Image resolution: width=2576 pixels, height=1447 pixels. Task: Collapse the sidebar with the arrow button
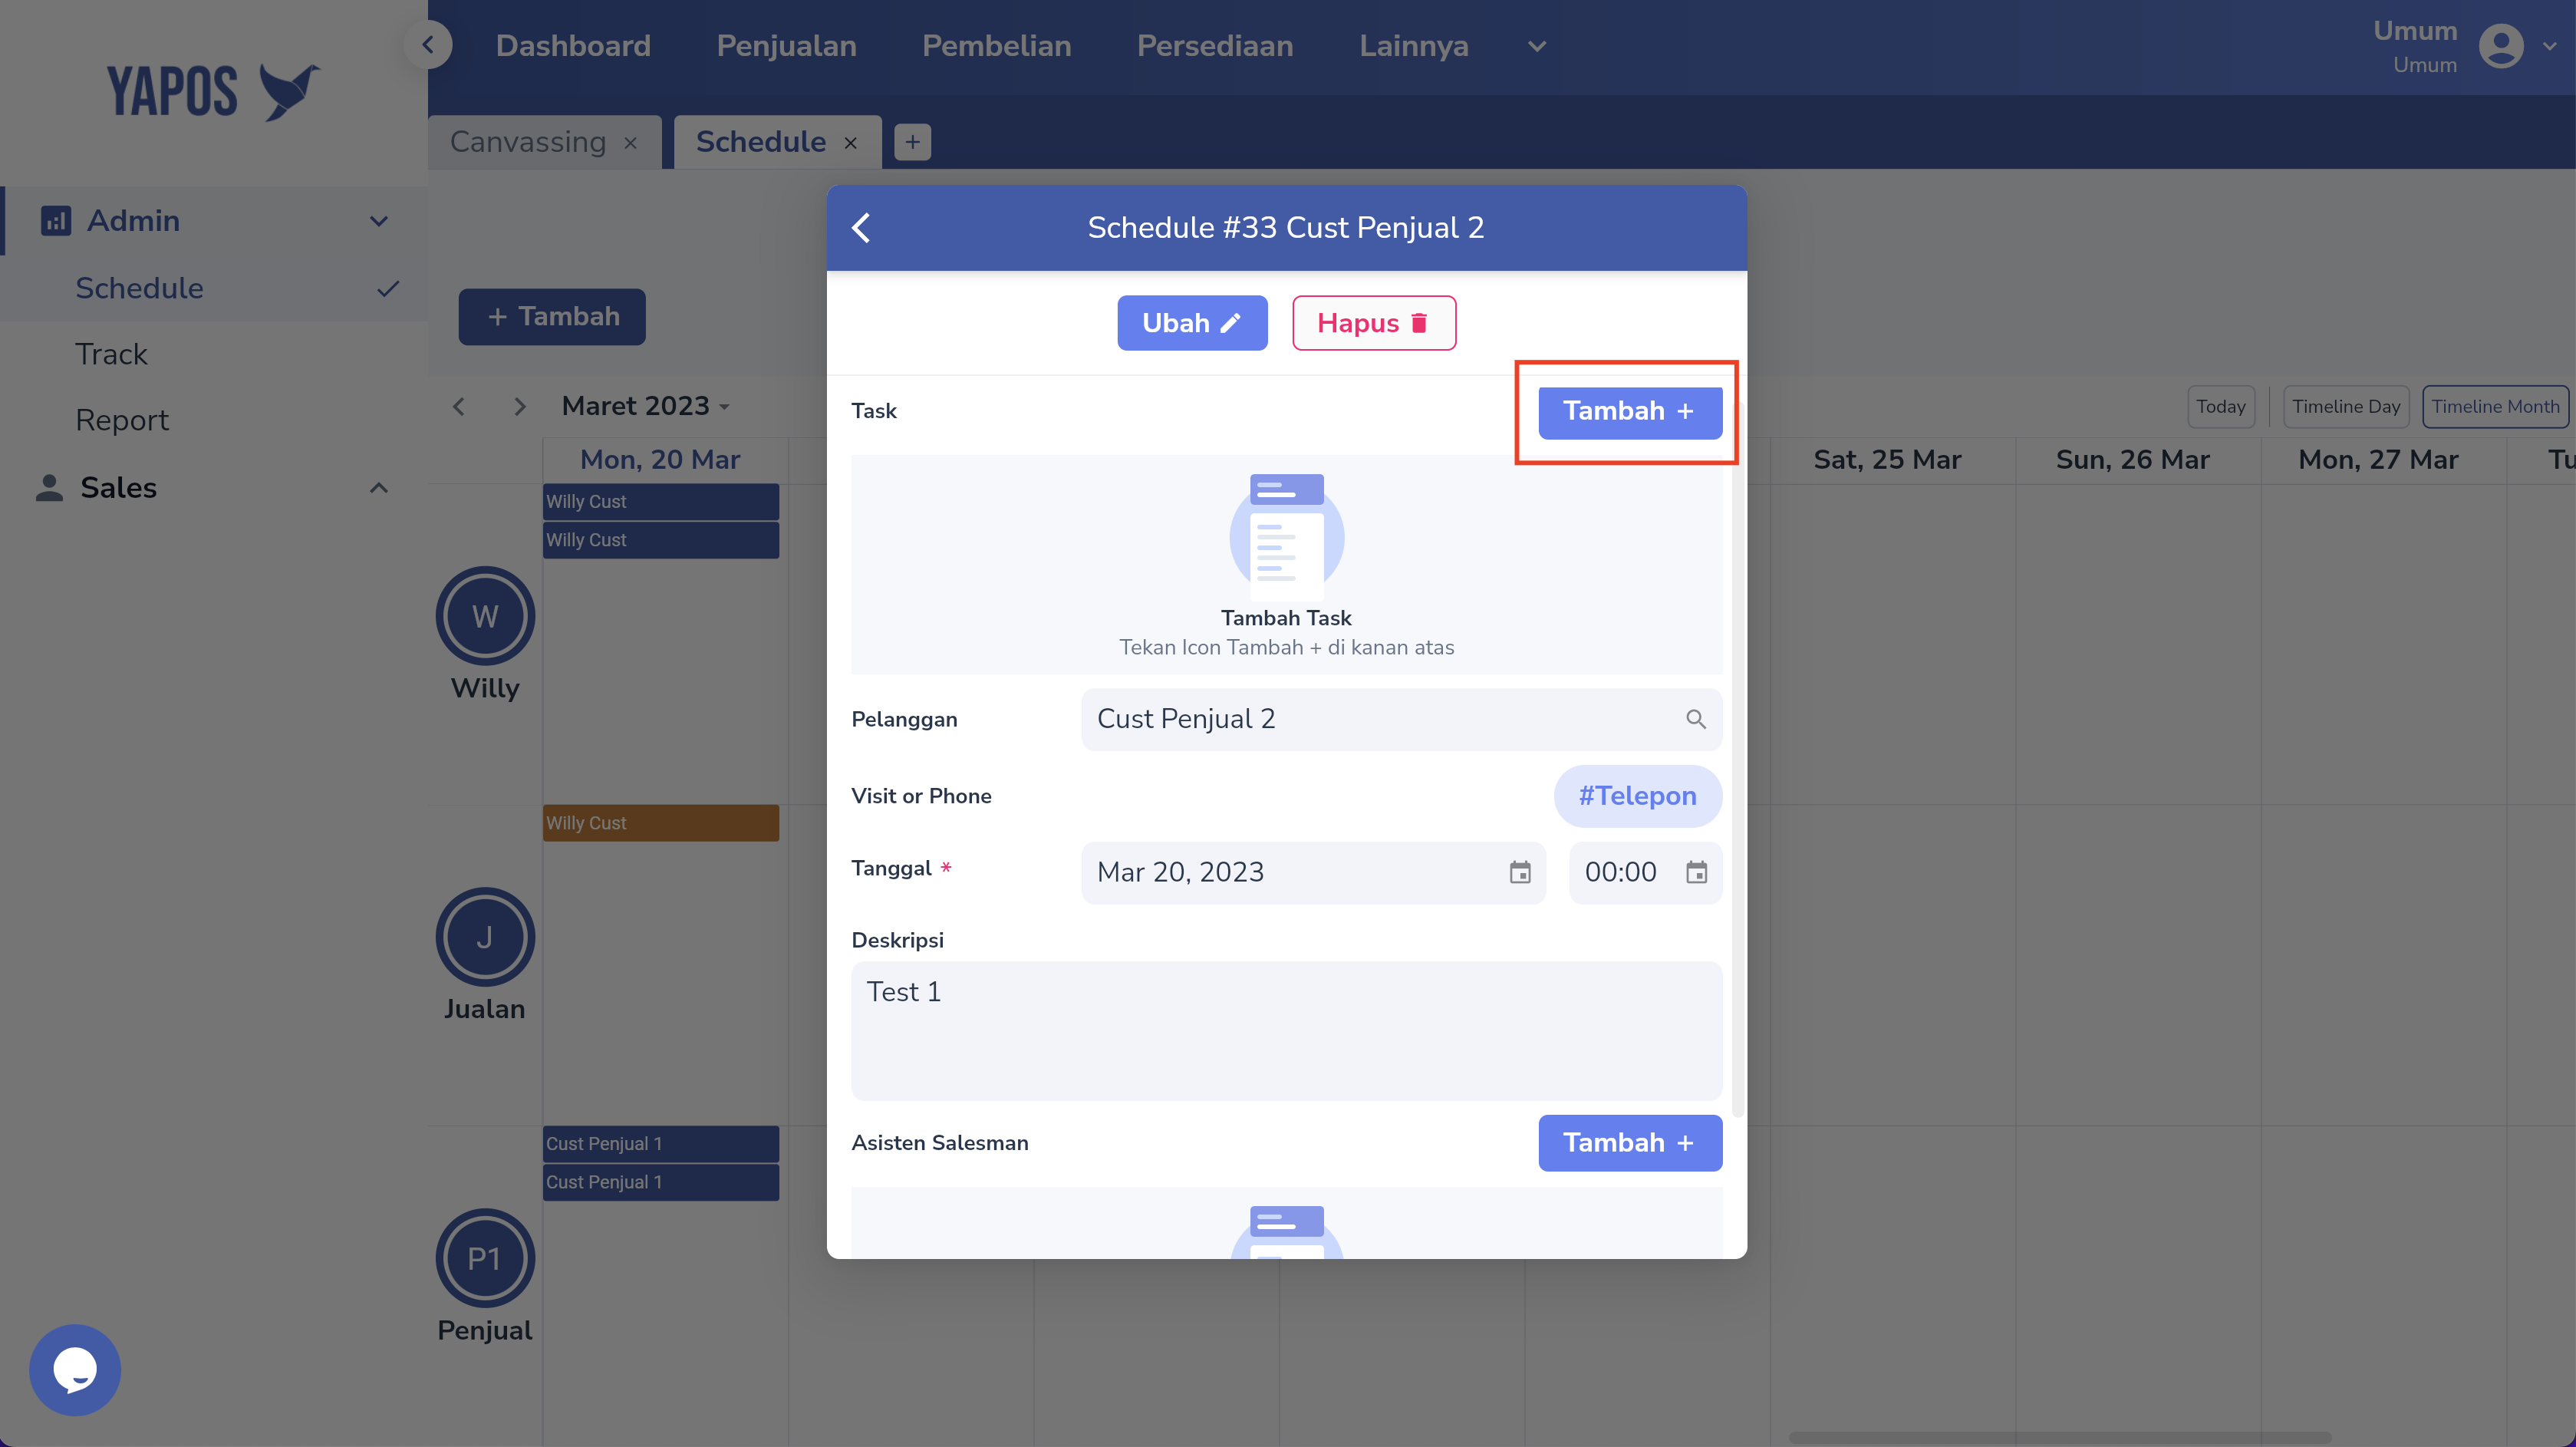(428, 45)
